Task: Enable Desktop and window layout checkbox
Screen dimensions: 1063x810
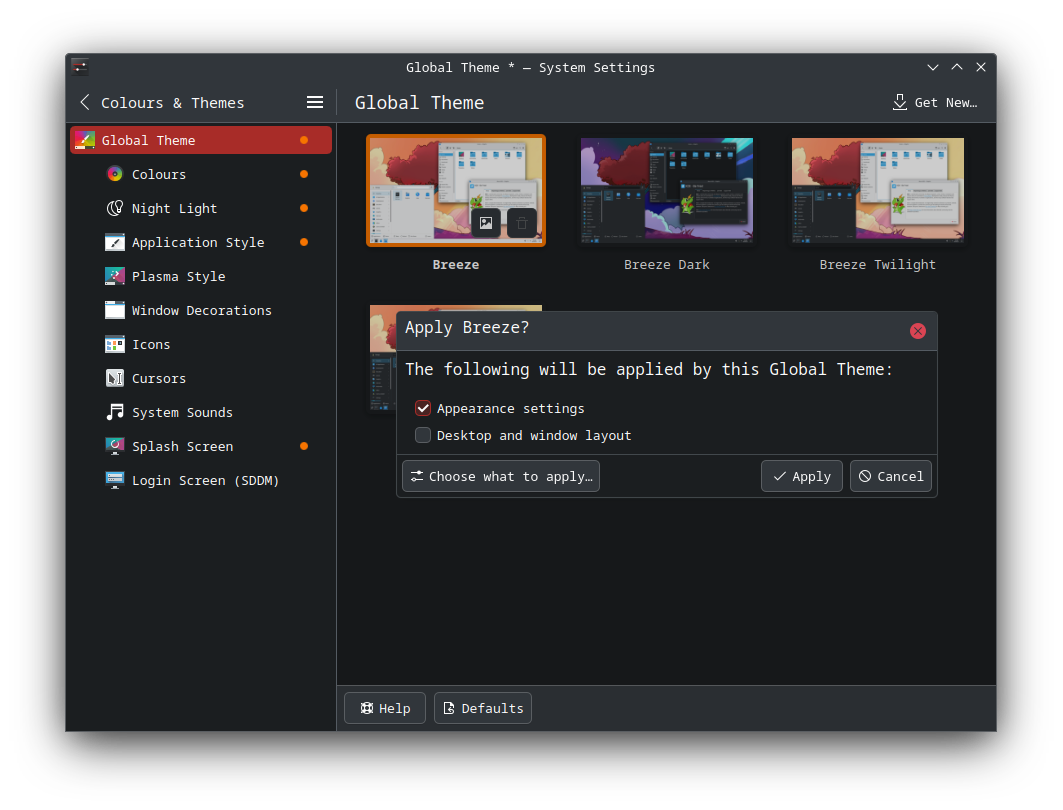Action: click(423, 435)
